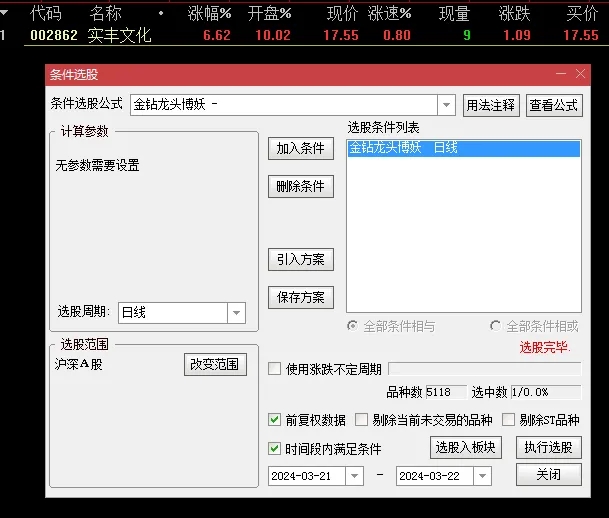Sort by the 涨幅% column header
This screenshot has height=518, width=609.
click(x=209, y=13)
